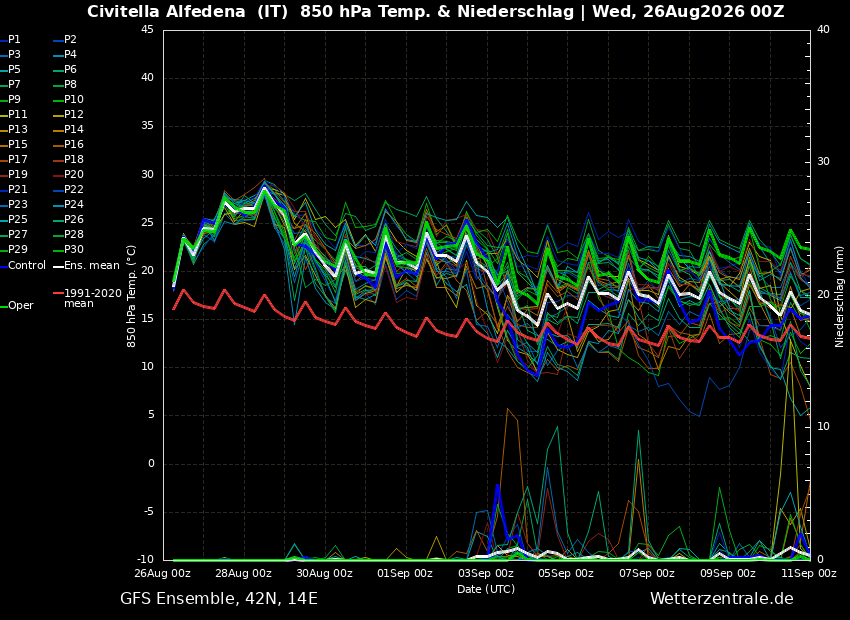Click the P1 legend entry

point(10,40)
